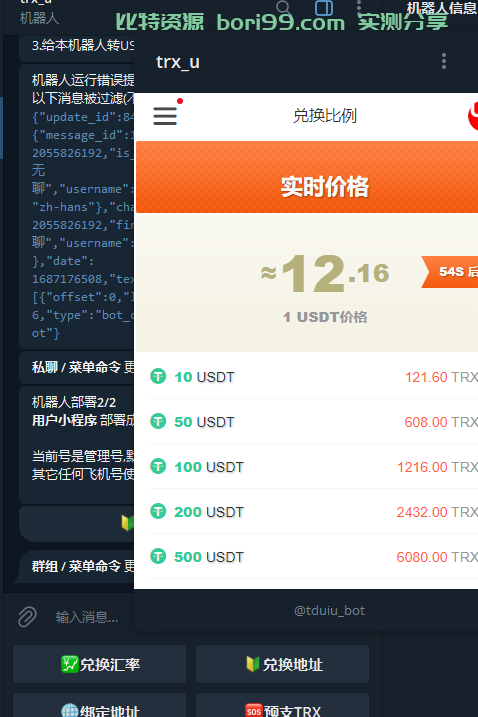The height and width of the screenshot is (717, 478).
Task: Select the 100 USDT exchange row
Action: tap(314, 466)
